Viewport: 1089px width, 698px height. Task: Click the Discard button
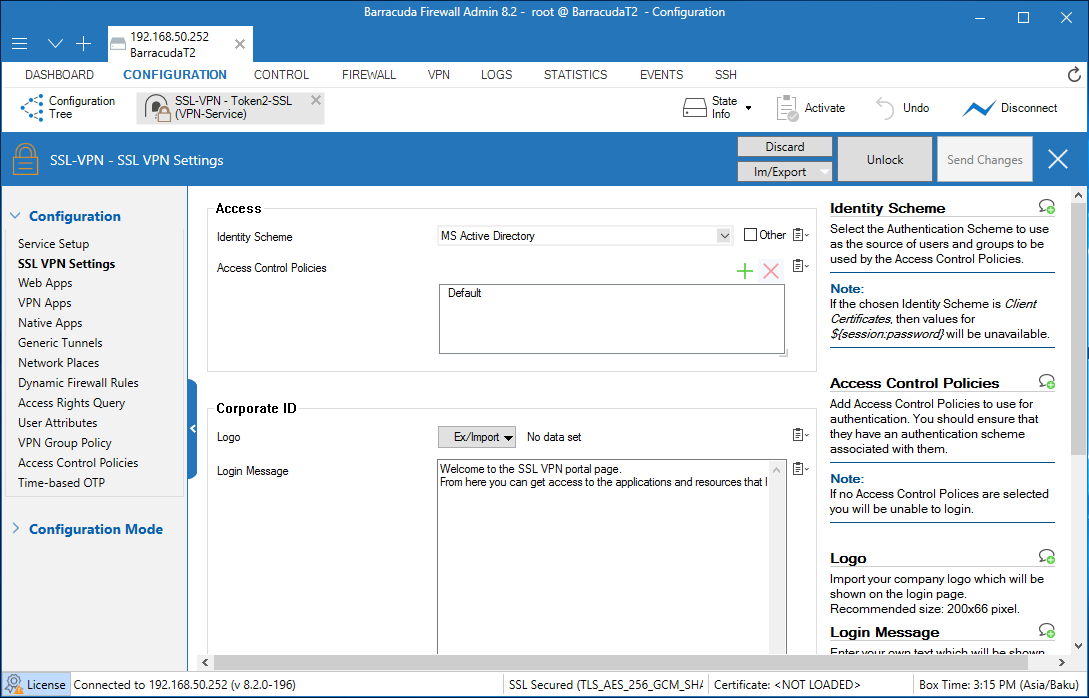point(785,147)
